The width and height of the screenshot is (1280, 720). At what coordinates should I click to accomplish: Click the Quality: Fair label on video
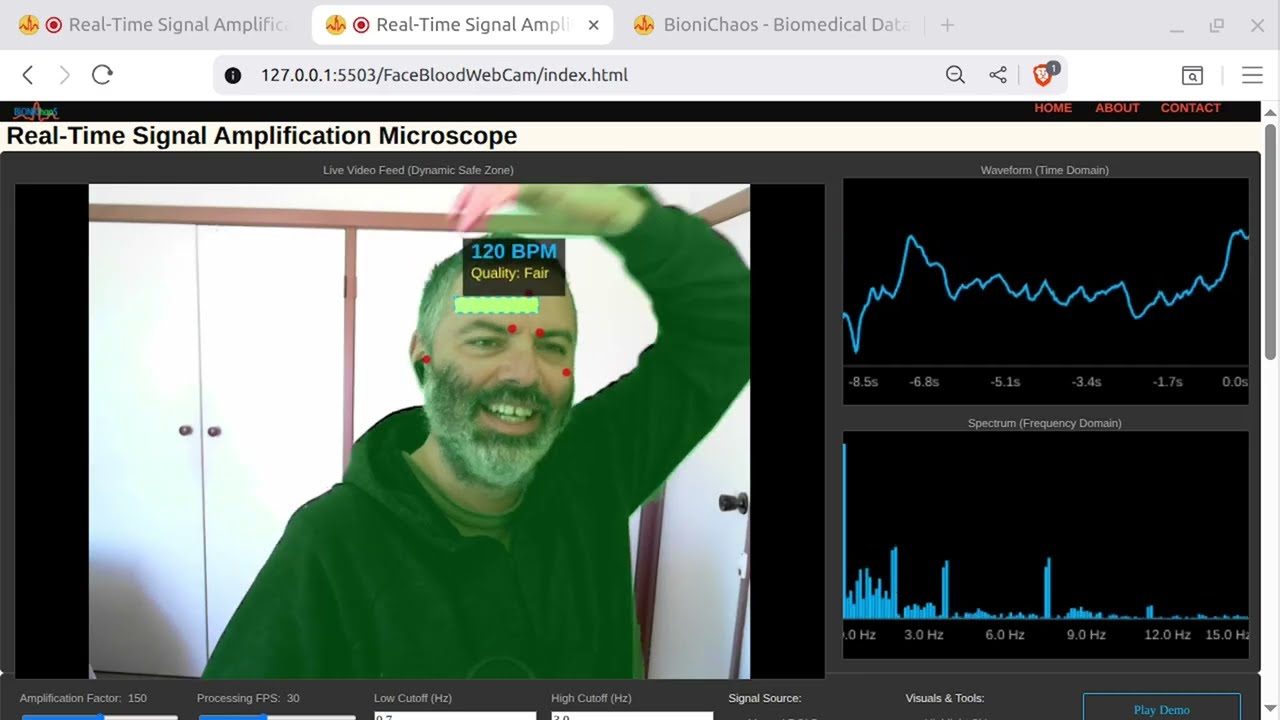tap(510, 273)
